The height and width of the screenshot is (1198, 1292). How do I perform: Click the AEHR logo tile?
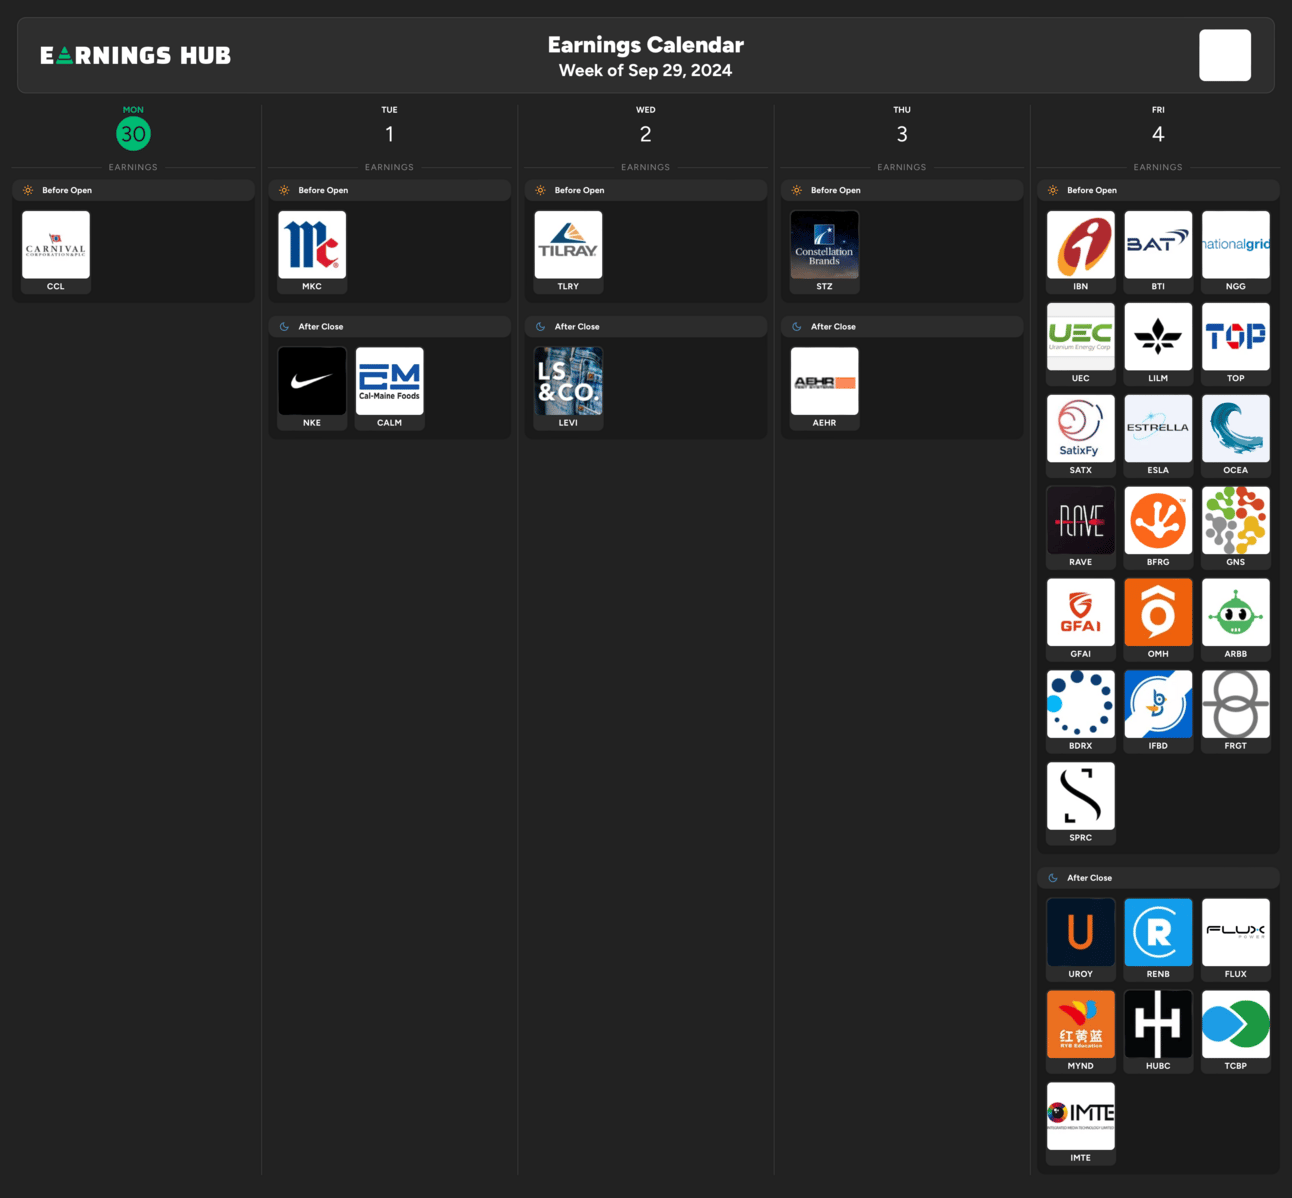click(824, 388)
